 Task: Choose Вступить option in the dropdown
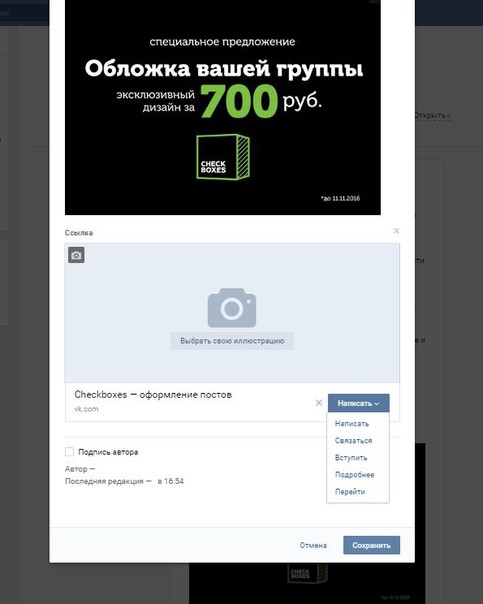351,458
